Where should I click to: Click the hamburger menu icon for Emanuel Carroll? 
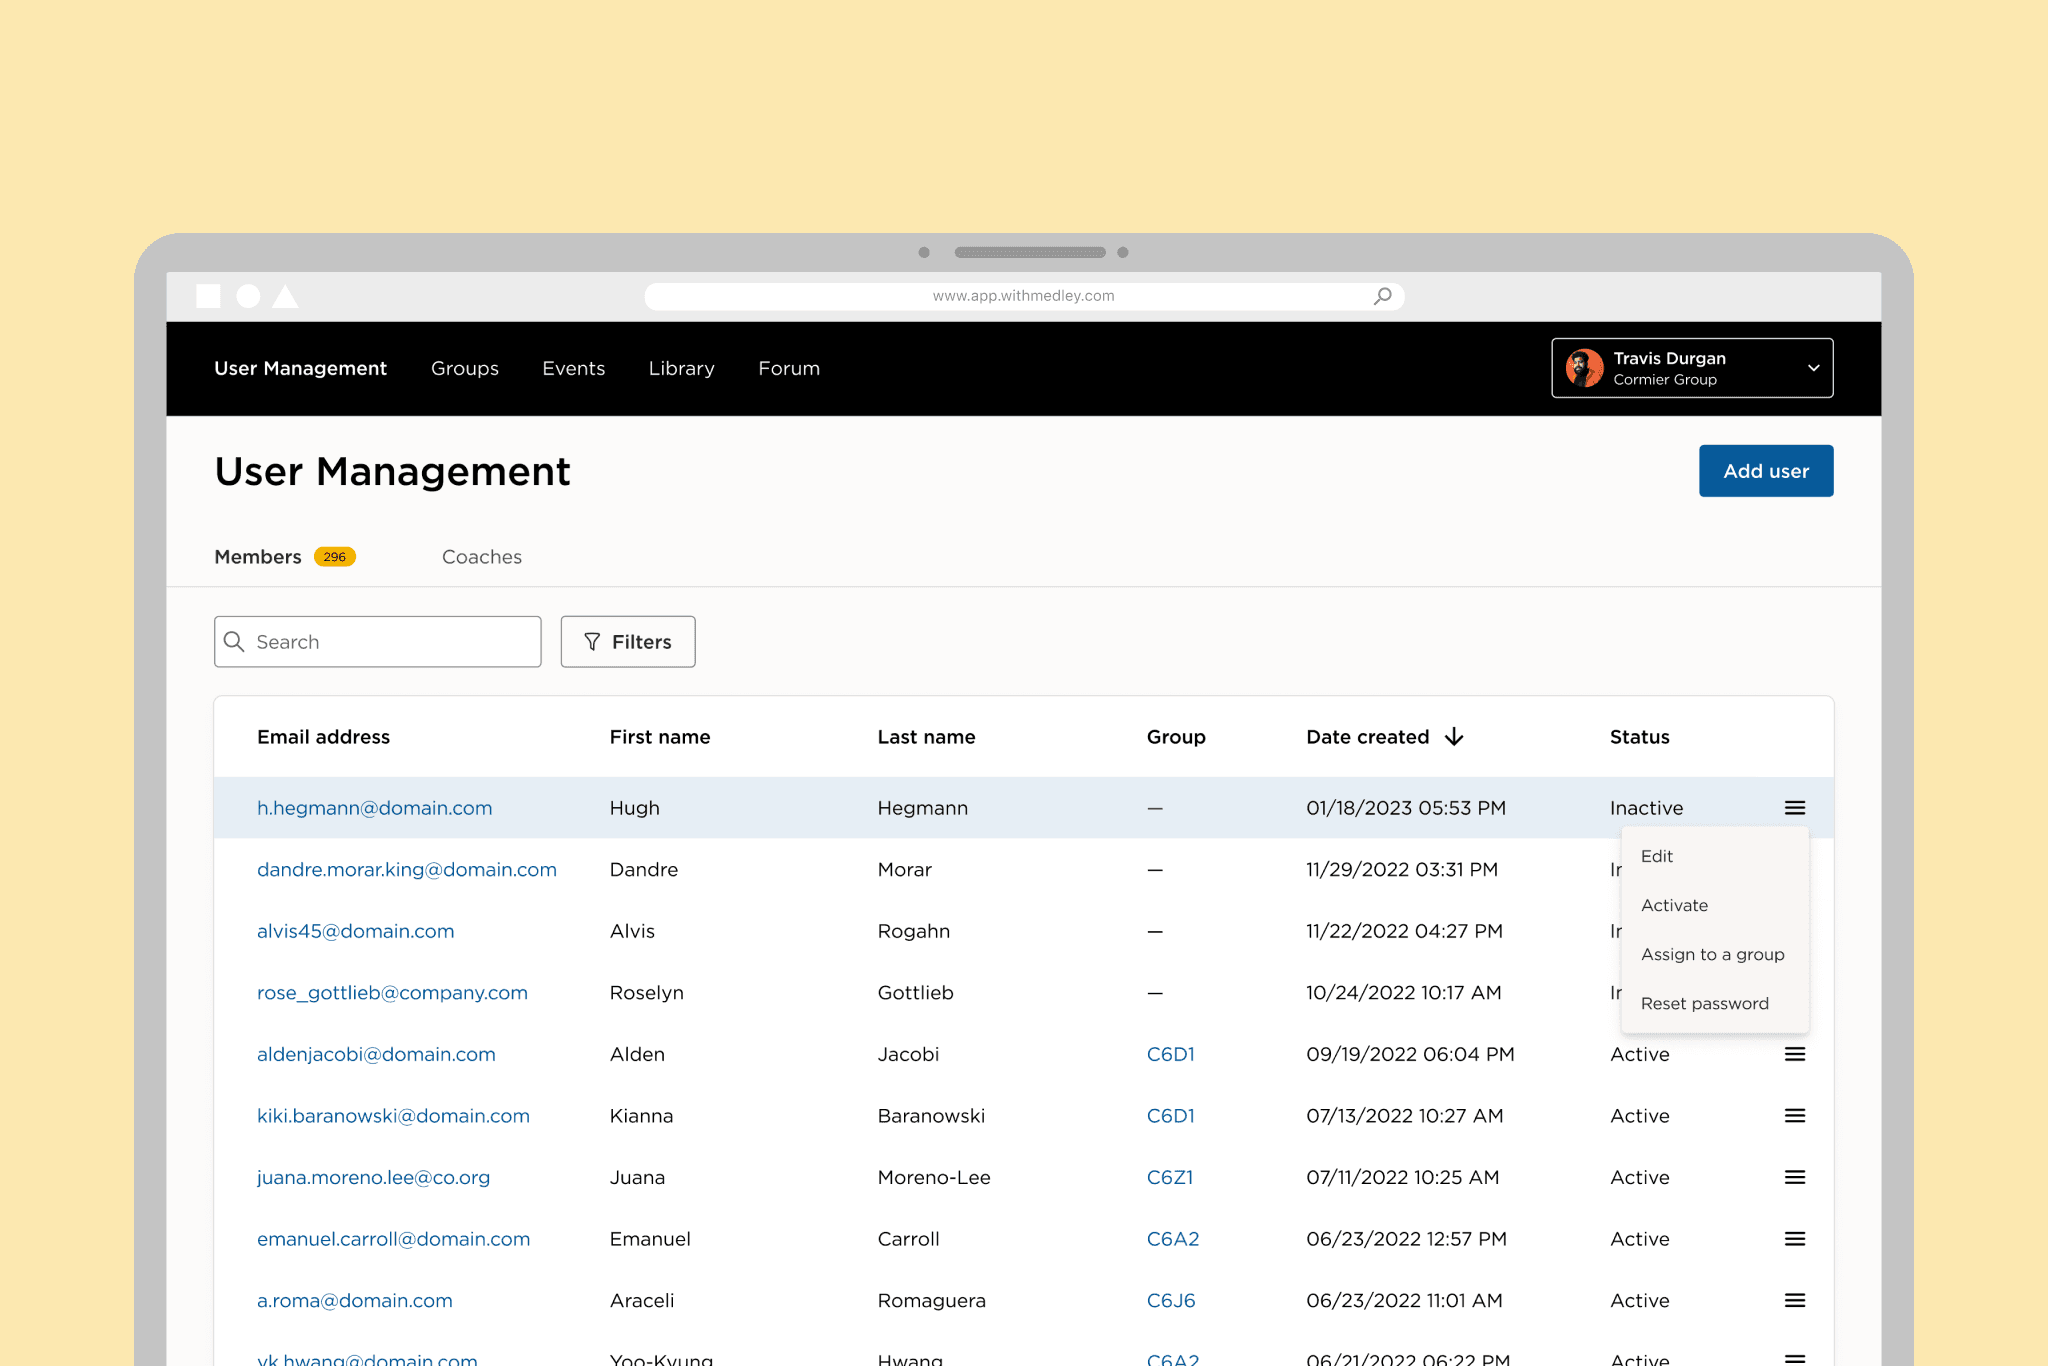tap(1795, 1238)
